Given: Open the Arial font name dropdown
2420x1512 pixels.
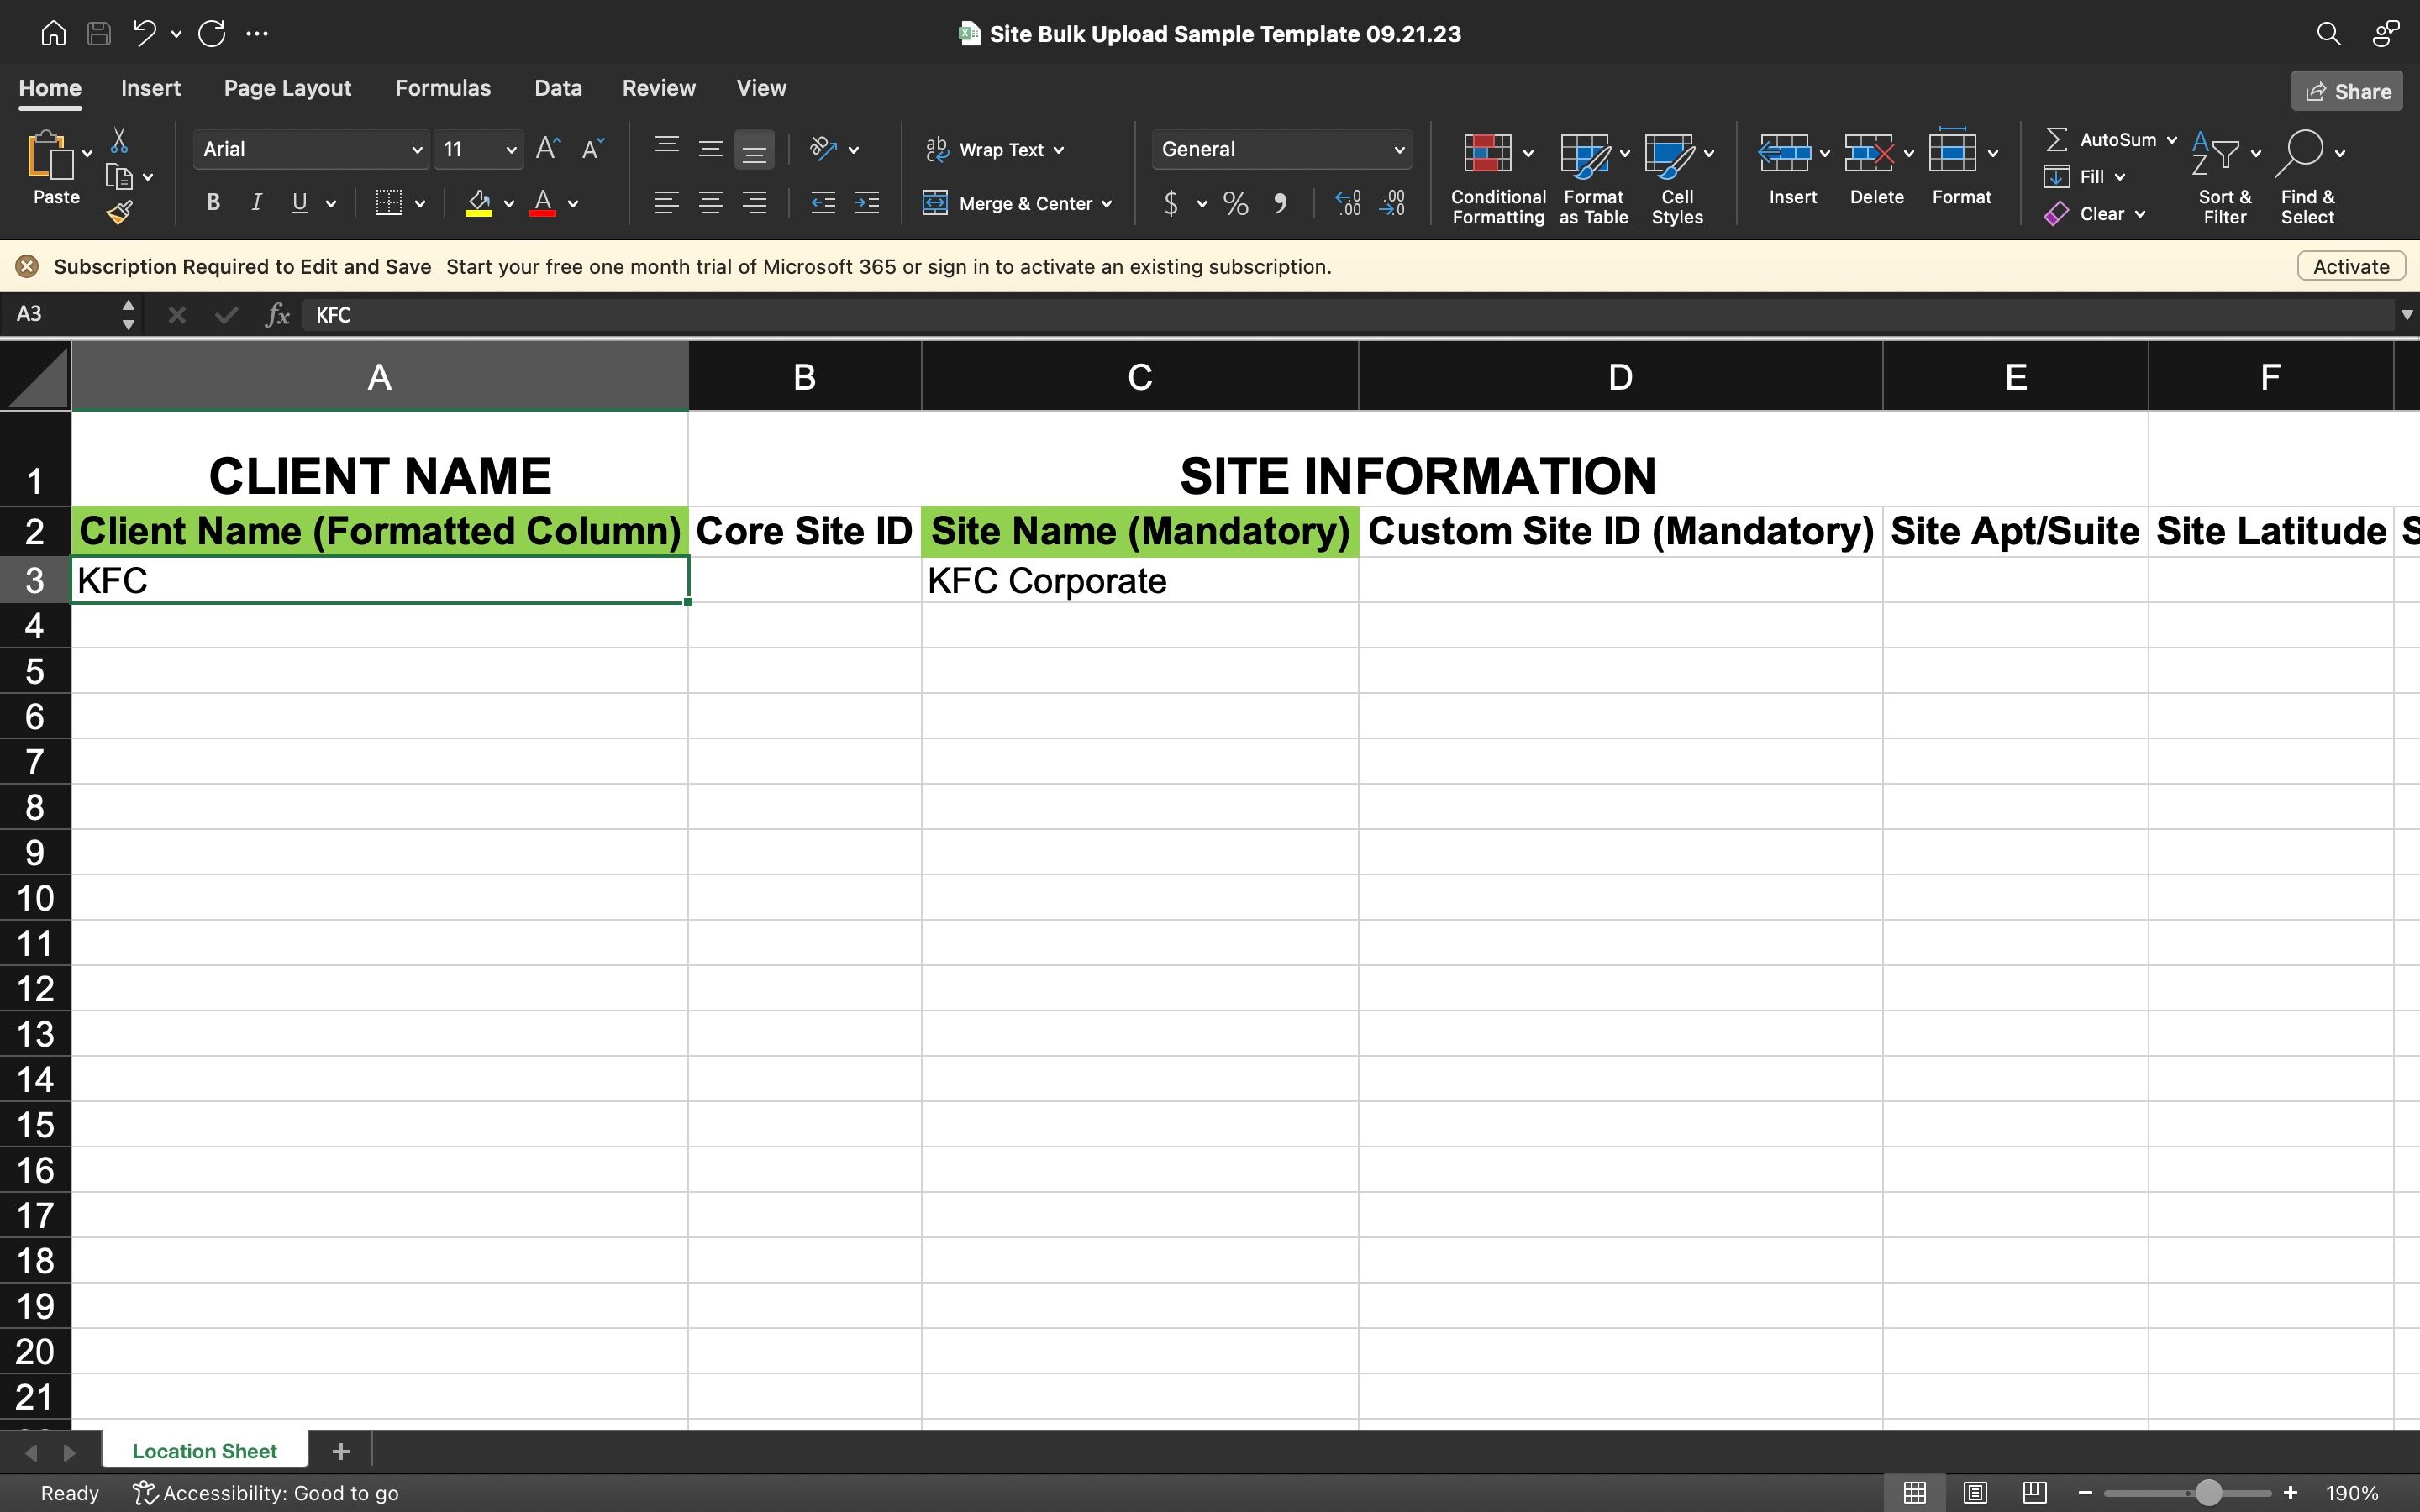Looking at the screenshot, I should 416,150.
